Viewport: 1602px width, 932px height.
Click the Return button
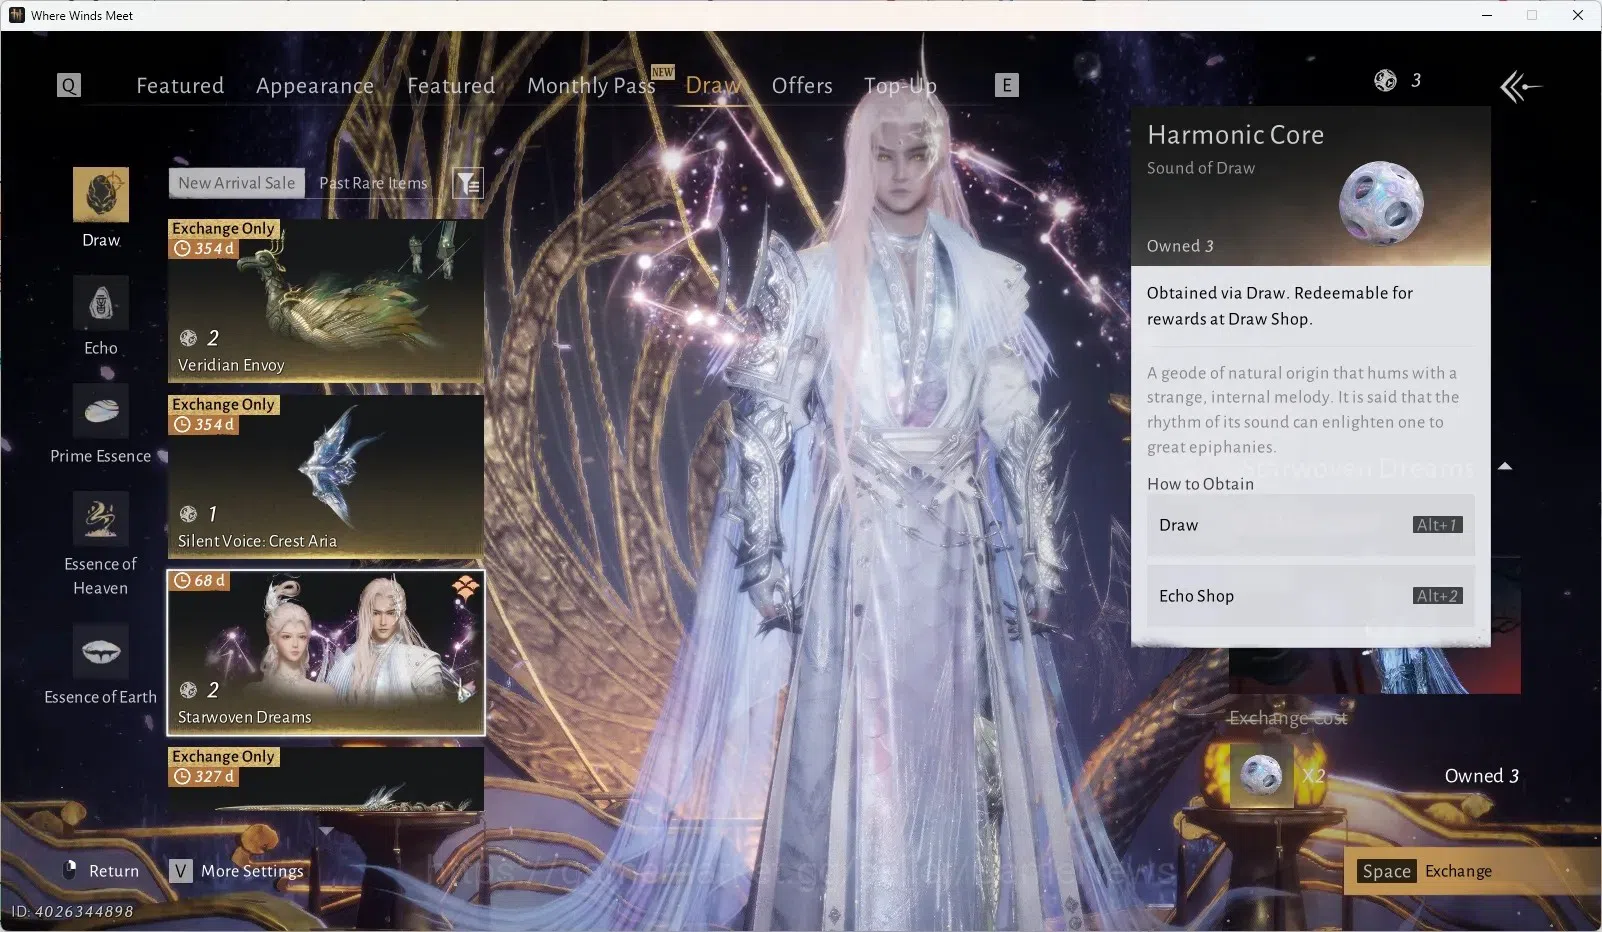[101, 871]
